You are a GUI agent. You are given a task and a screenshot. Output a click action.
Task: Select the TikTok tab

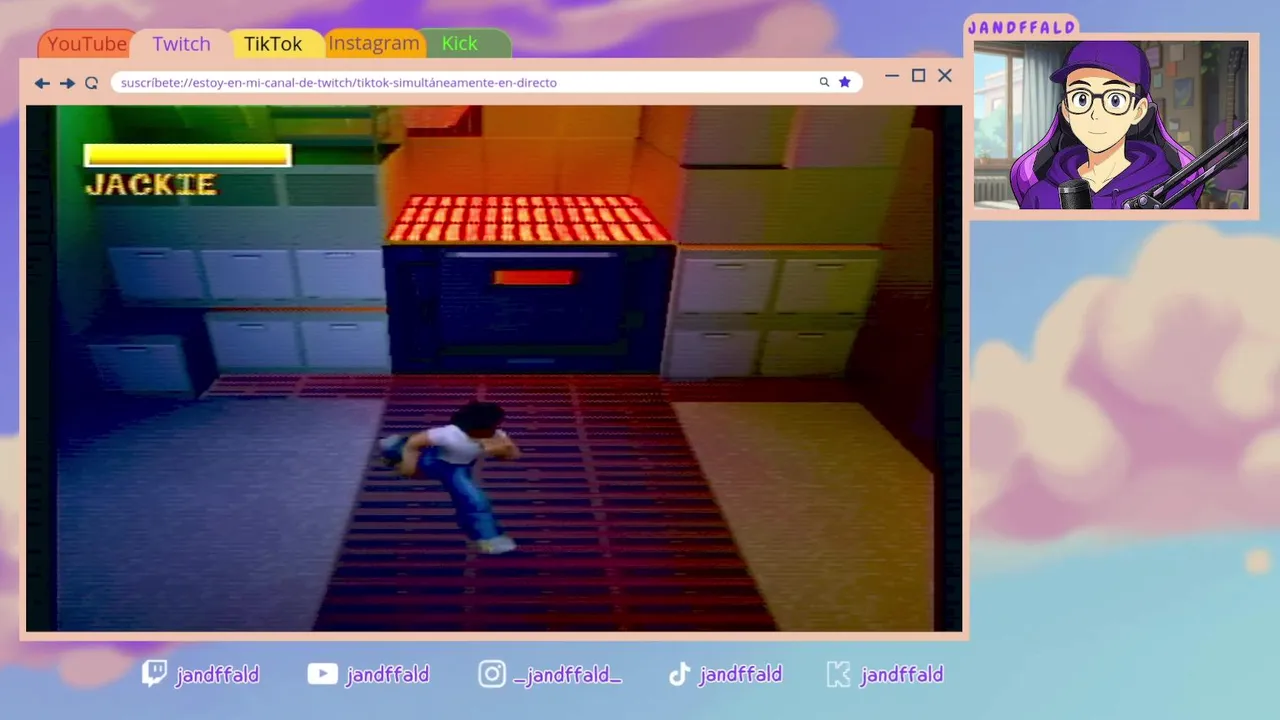(273, 44)
